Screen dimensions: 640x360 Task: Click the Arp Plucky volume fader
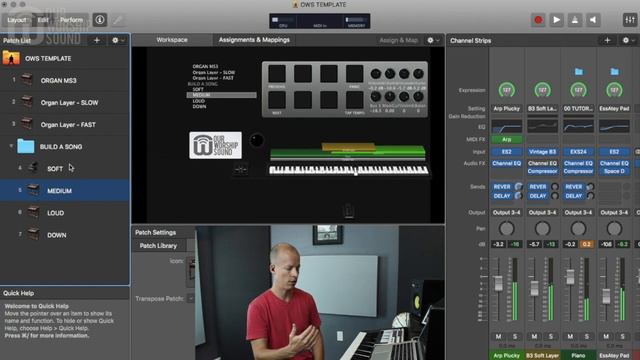coord(498,283)
